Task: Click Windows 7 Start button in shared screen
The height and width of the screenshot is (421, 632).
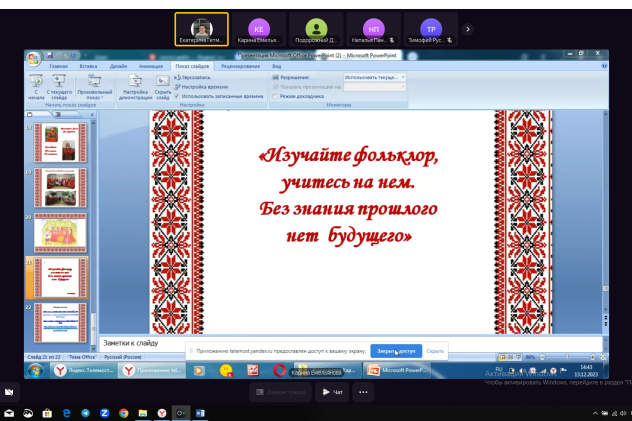Action: coord(35,370)
